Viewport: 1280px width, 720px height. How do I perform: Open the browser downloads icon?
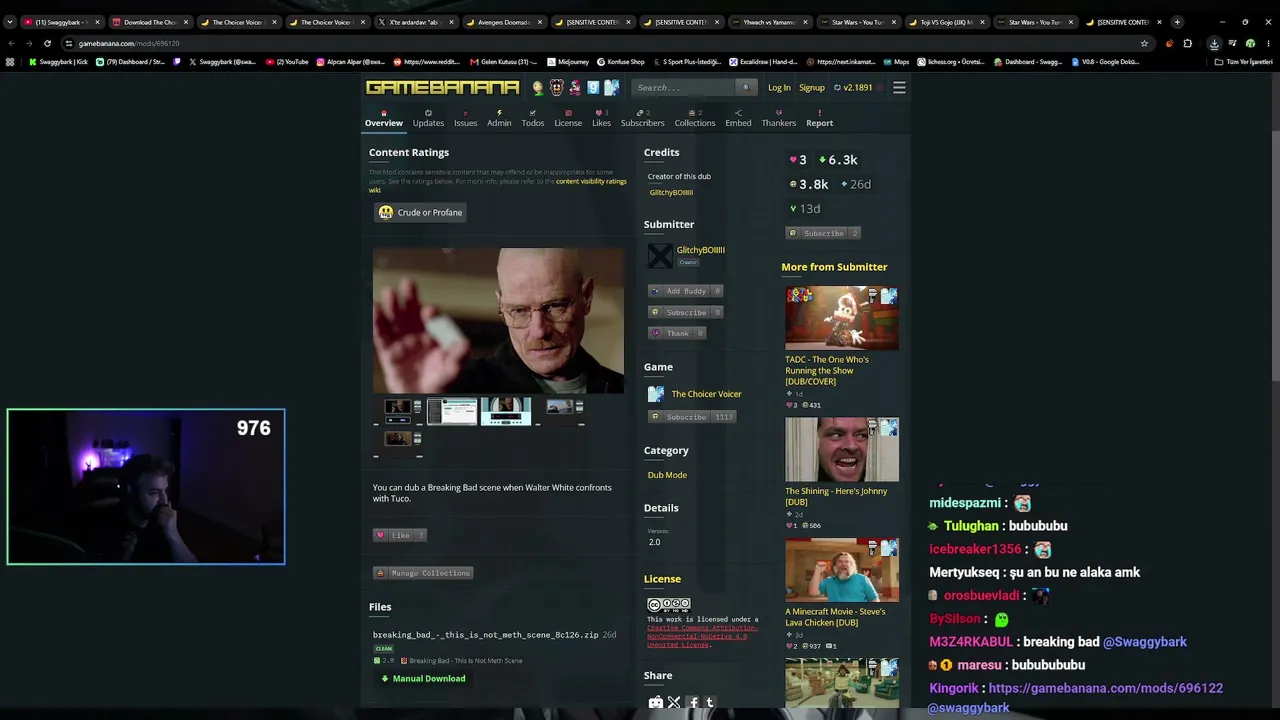[1214, 43]
